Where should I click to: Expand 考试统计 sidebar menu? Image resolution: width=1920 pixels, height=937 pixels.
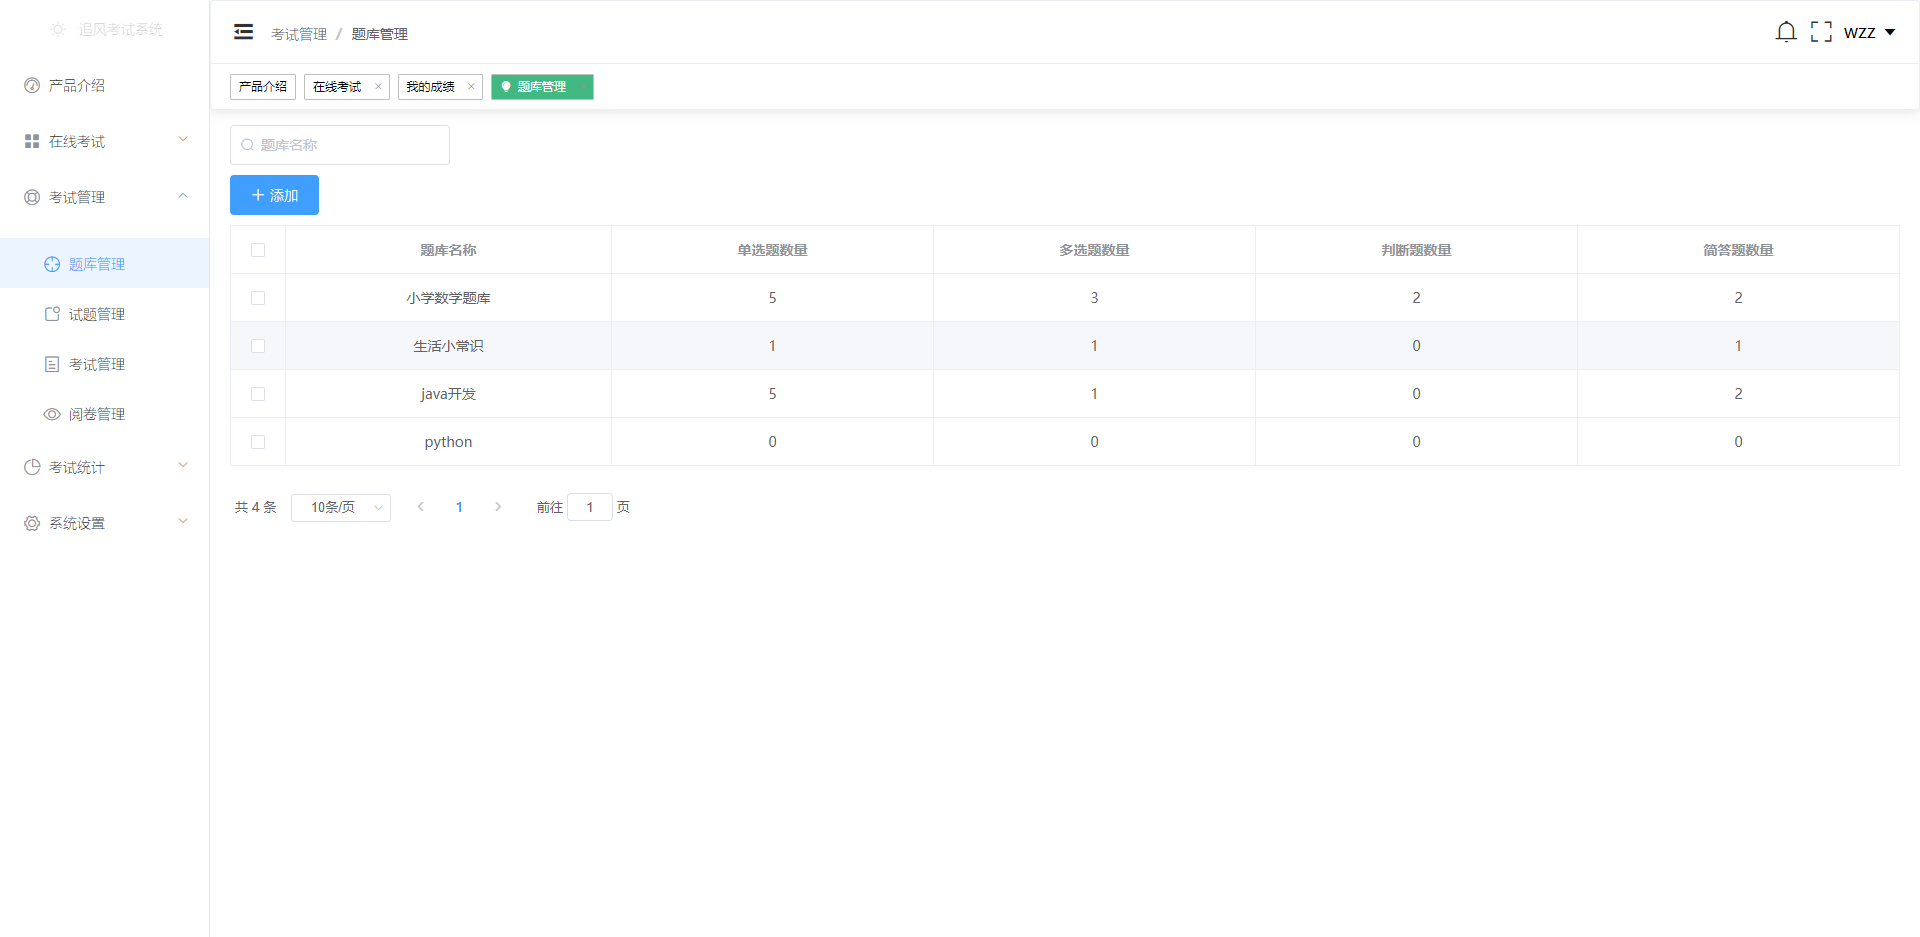(x=105, y=468)
